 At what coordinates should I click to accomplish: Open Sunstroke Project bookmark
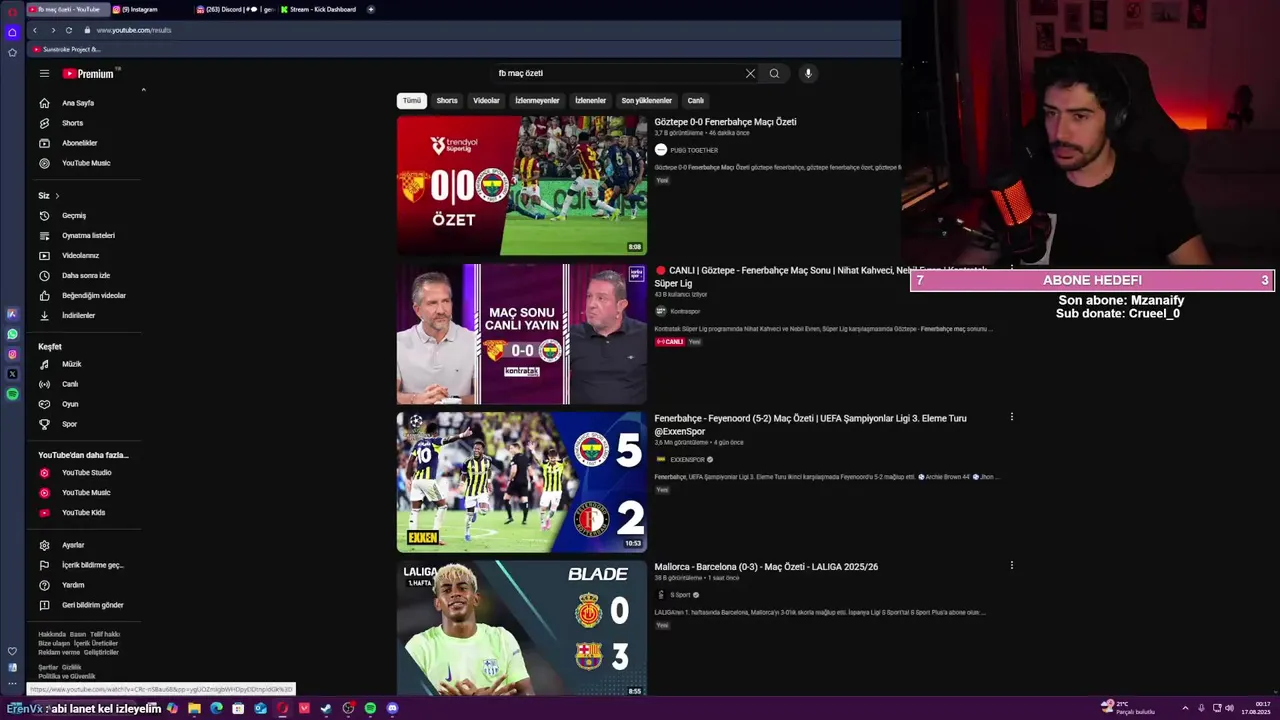coord(67,49)
